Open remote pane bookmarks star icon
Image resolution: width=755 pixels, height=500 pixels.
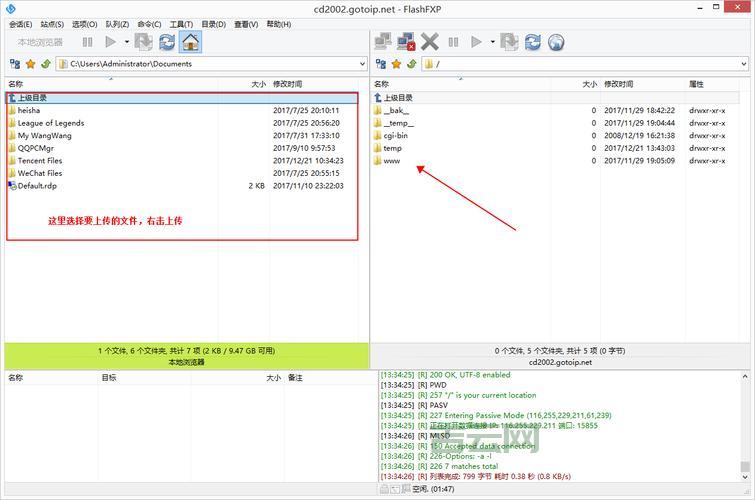pyautogui.click(x=396, y=64)
